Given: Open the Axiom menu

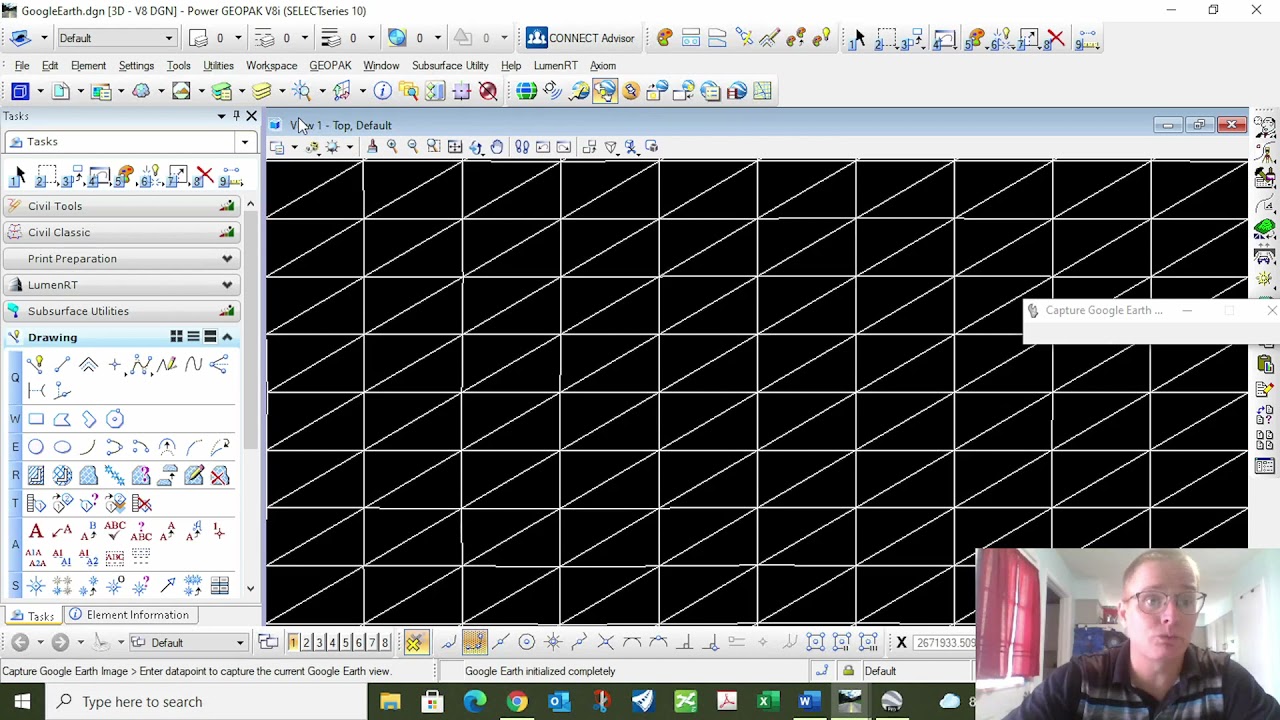Looking at the screenshot, I should 602,66.
